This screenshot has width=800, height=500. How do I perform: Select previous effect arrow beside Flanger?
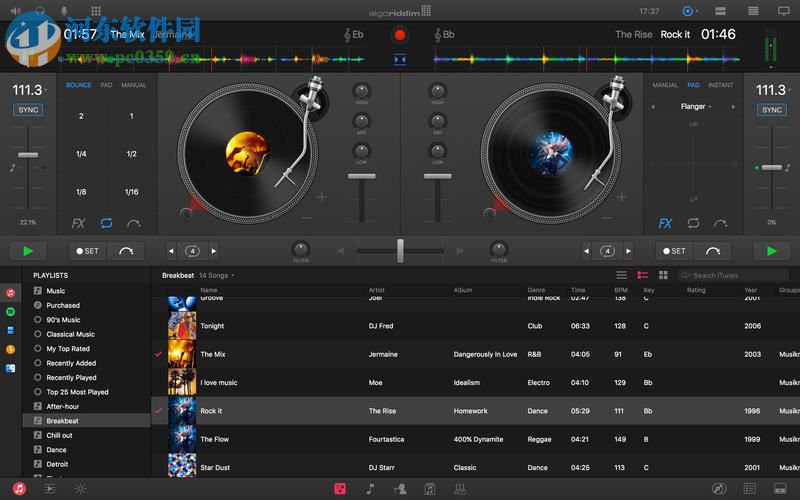point(653,107)
